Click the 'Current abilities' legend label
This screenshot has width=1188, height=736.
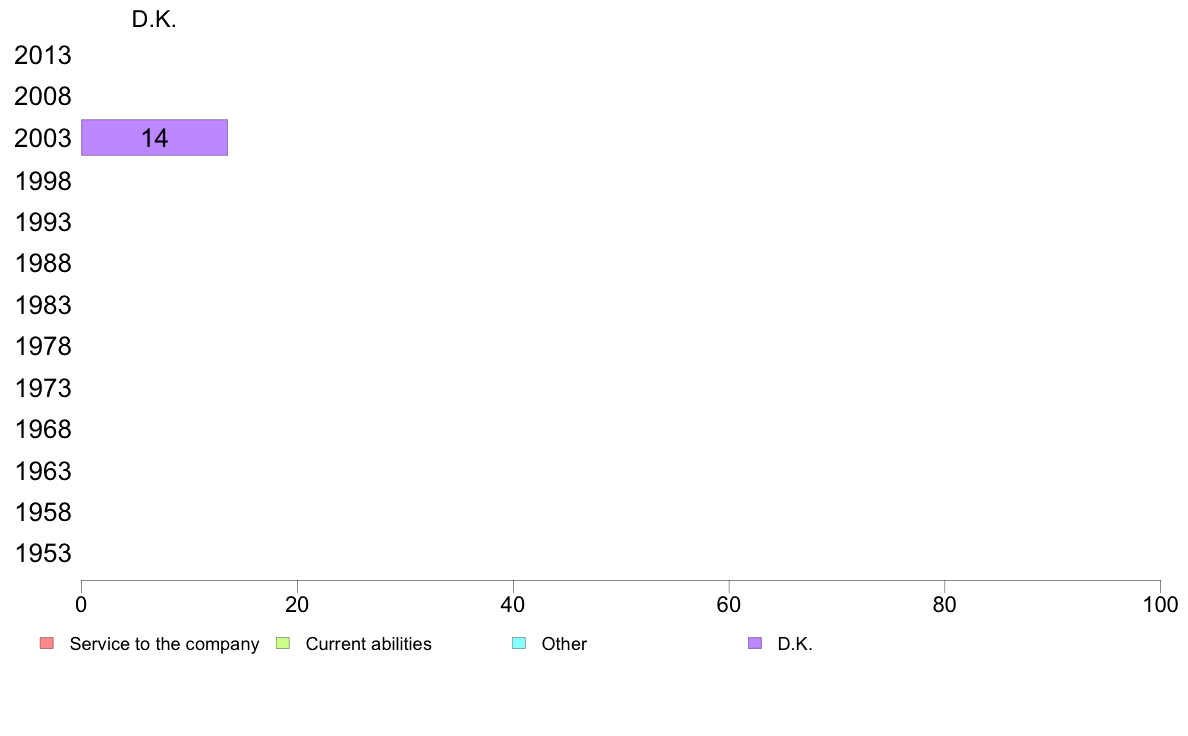coord(368,644)
